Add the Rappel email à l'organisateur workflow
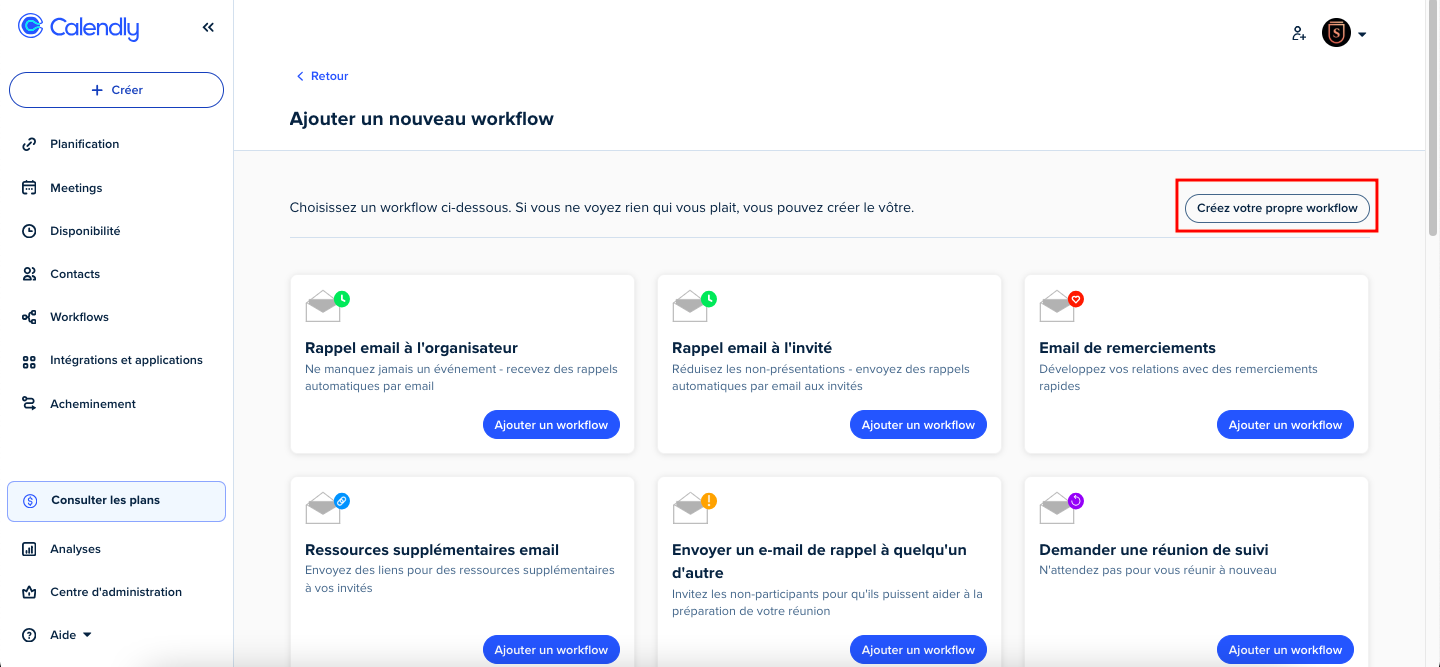The height and width of the screenshot is (667, 1440). (551, 425)
